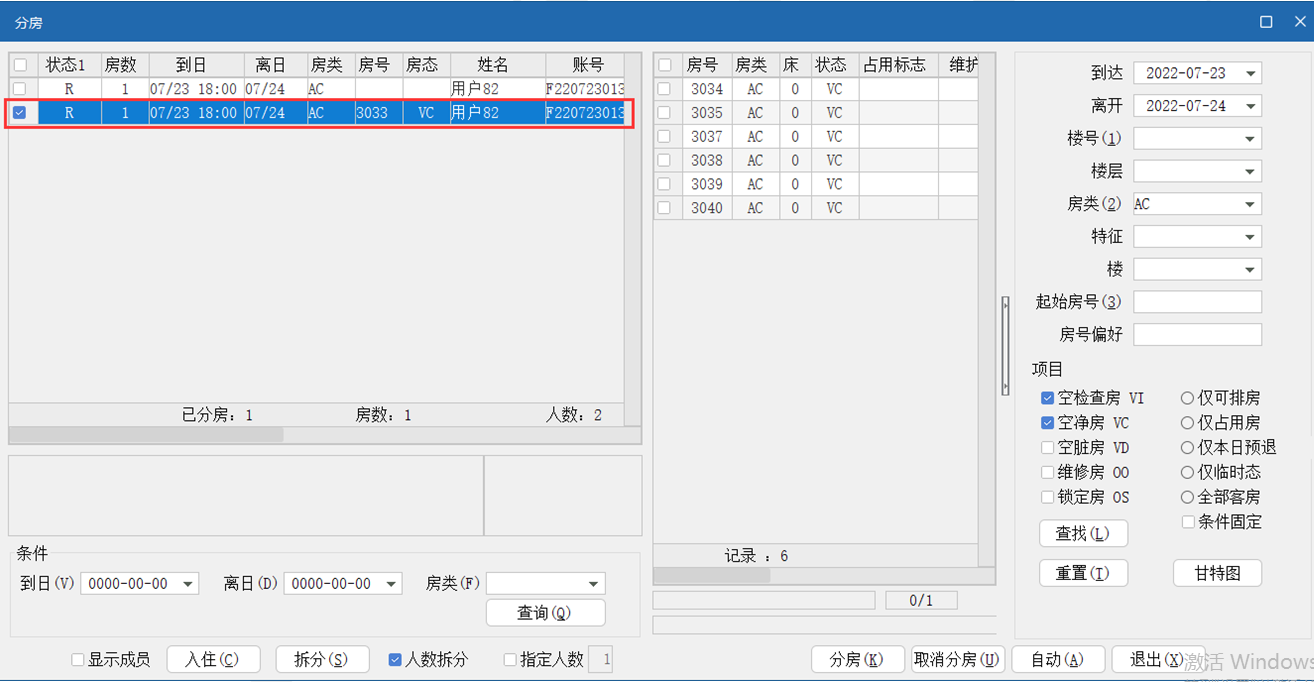The width and height of the screenshot is (1314, 682).
Task: Select room 3033 cell in reservation list
Action: click(x=377, y=113)
